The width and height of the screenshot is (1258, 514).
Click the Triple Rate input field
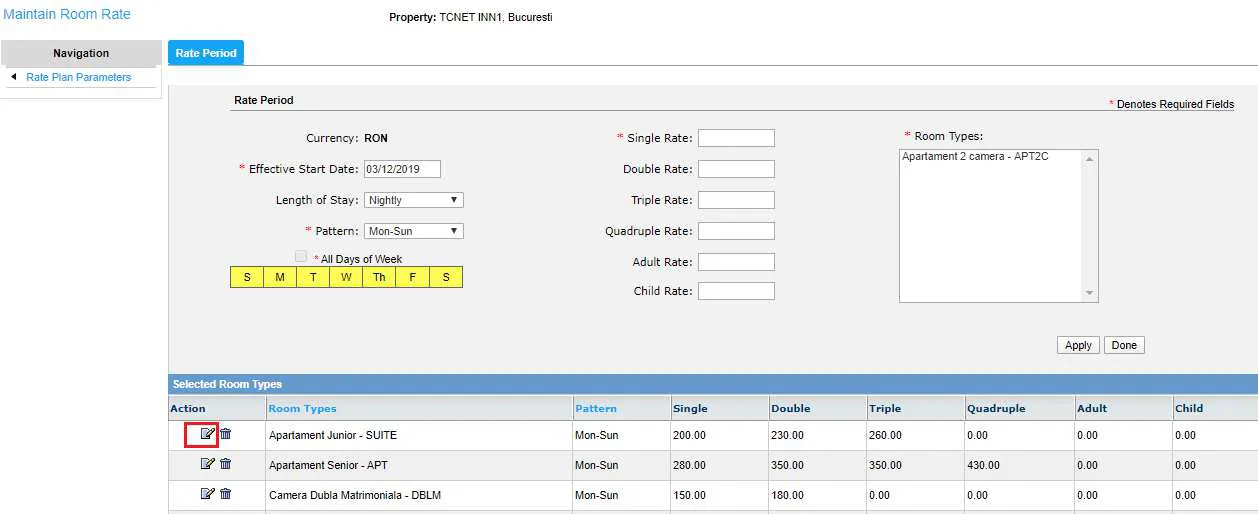pos(736,200)
